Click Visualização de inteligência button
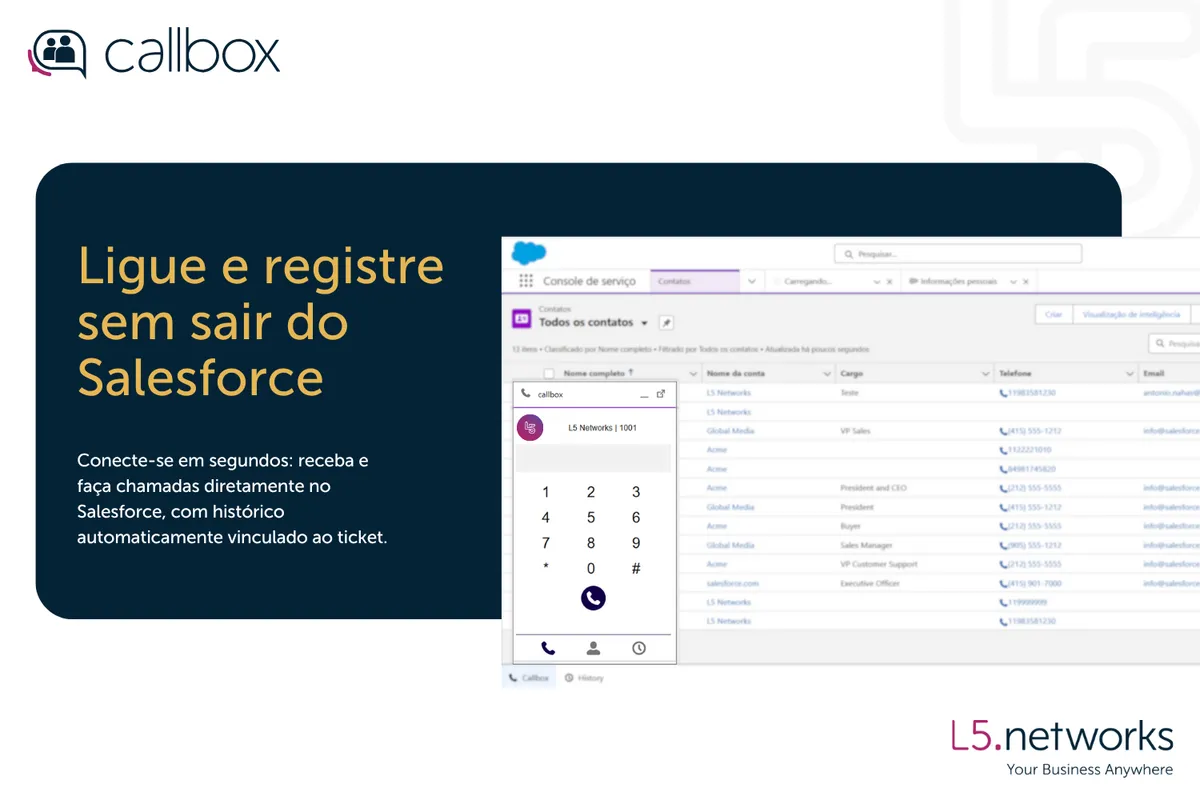 point(1131,314)
